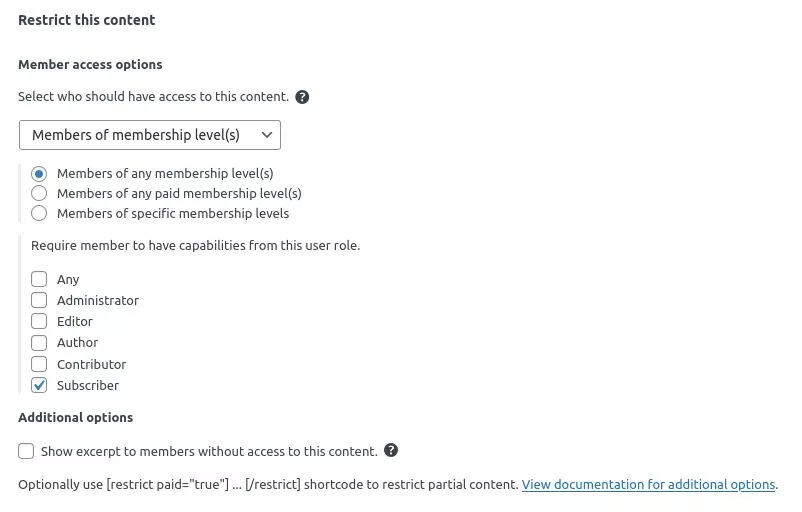Open View documentation for additional options link
Viewport: 802px width, 512px height.
pos(649,484)
